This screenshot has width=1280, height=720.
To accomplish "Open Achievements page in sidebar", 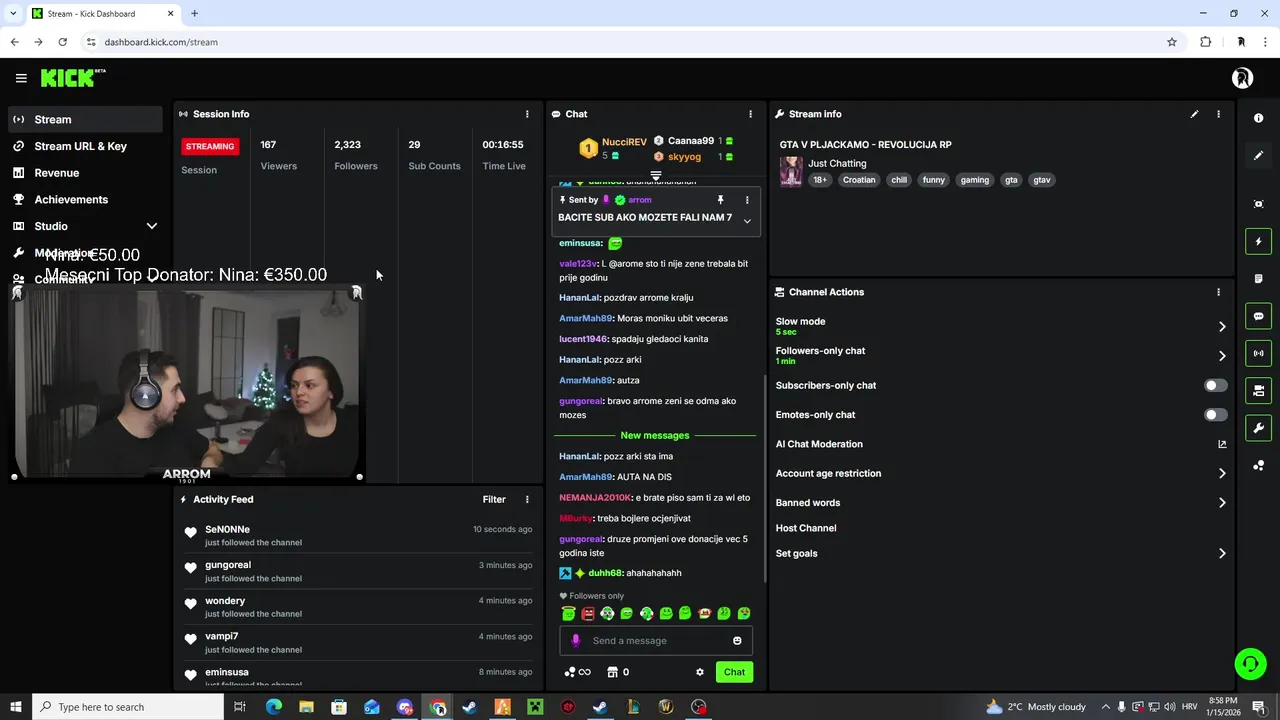I will pos(85,200).
